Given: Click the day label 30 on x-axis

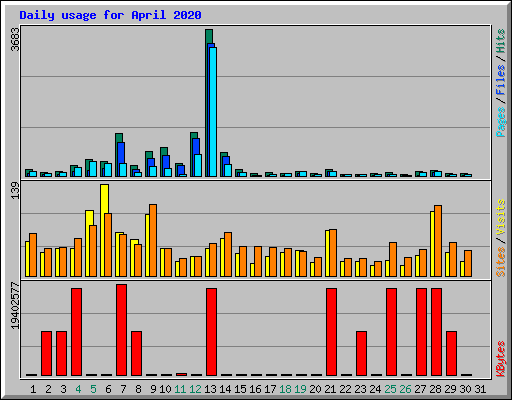Looking at the screenshot, I should pos(465,389).
